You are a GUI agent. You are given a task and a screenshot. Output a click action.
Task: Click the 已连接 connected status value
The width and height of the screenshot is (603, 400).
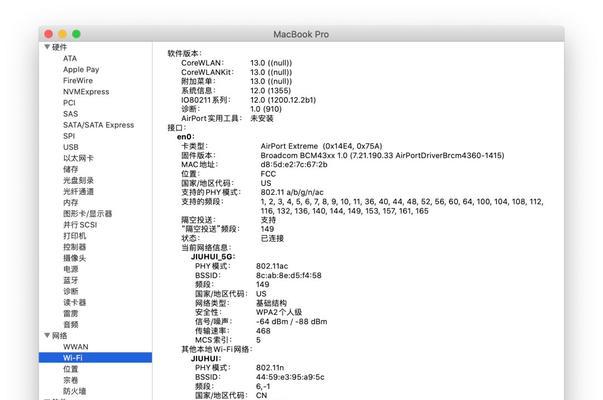click(272, 238)
